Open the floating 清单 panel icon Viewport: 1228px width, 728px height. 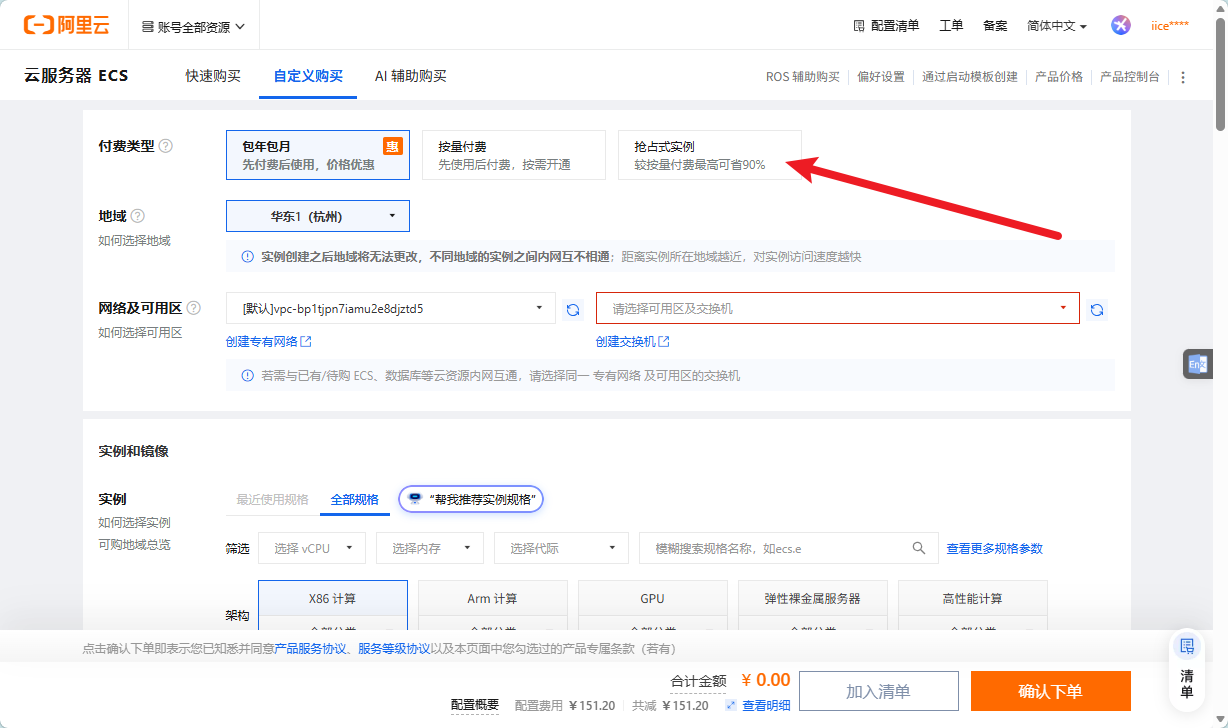click(1187, 670)
